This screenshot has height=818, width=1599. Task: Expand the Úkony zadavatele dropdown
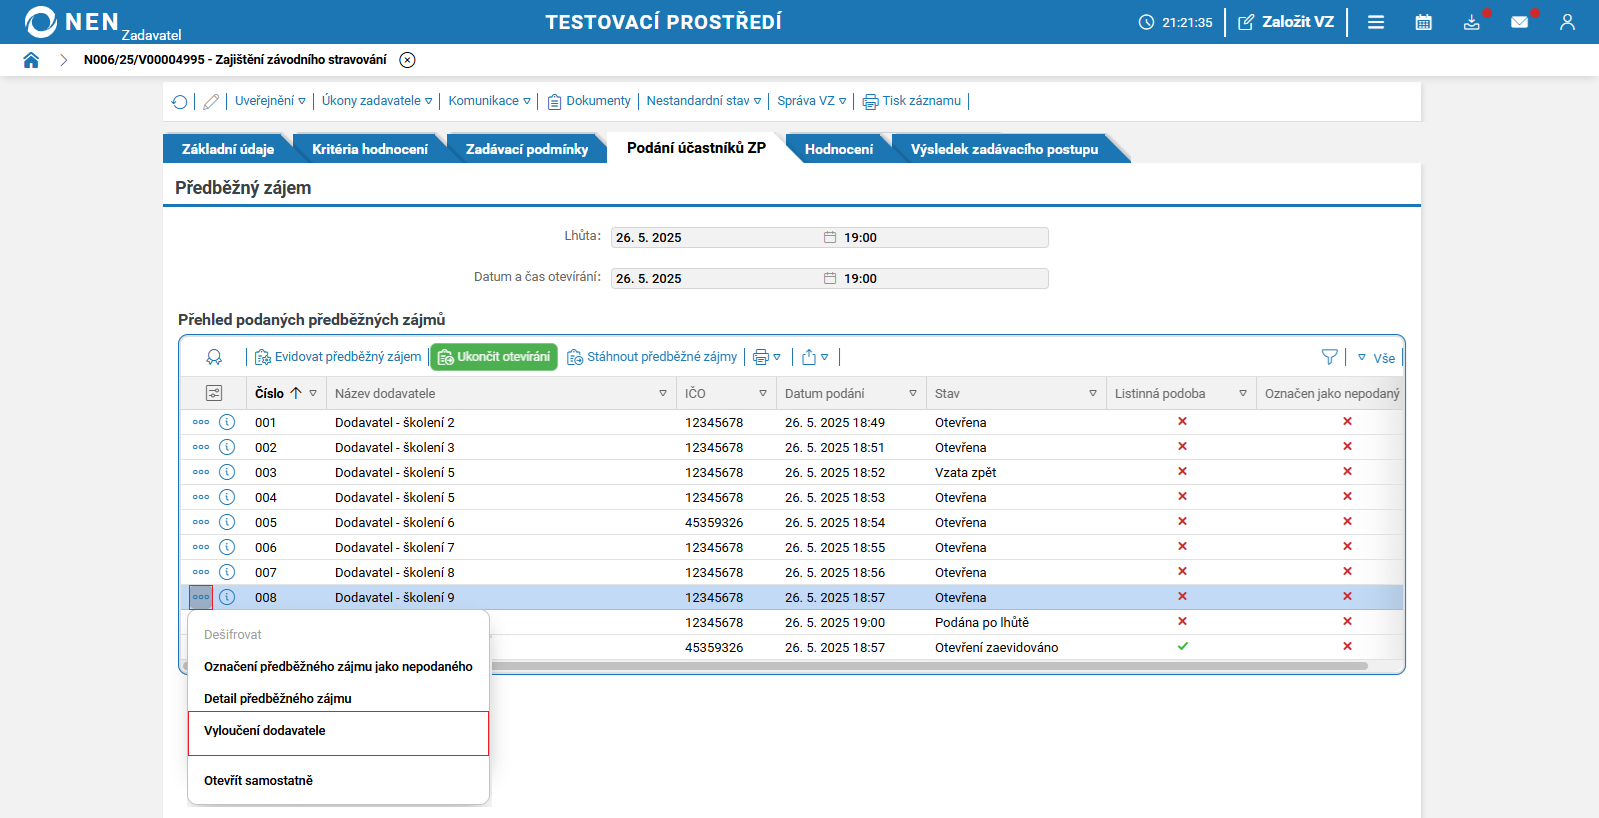(x=377, y=101)
